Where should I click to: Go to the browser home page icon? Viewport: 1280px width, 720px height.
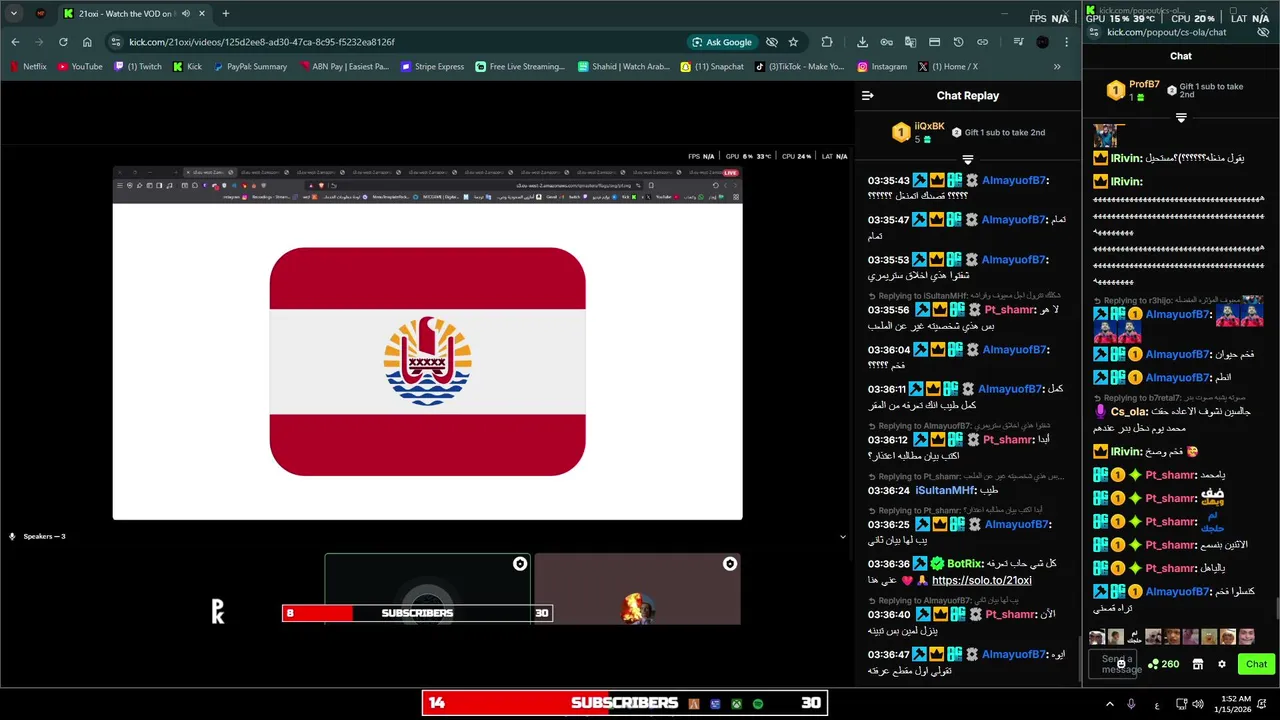(87, 42)
